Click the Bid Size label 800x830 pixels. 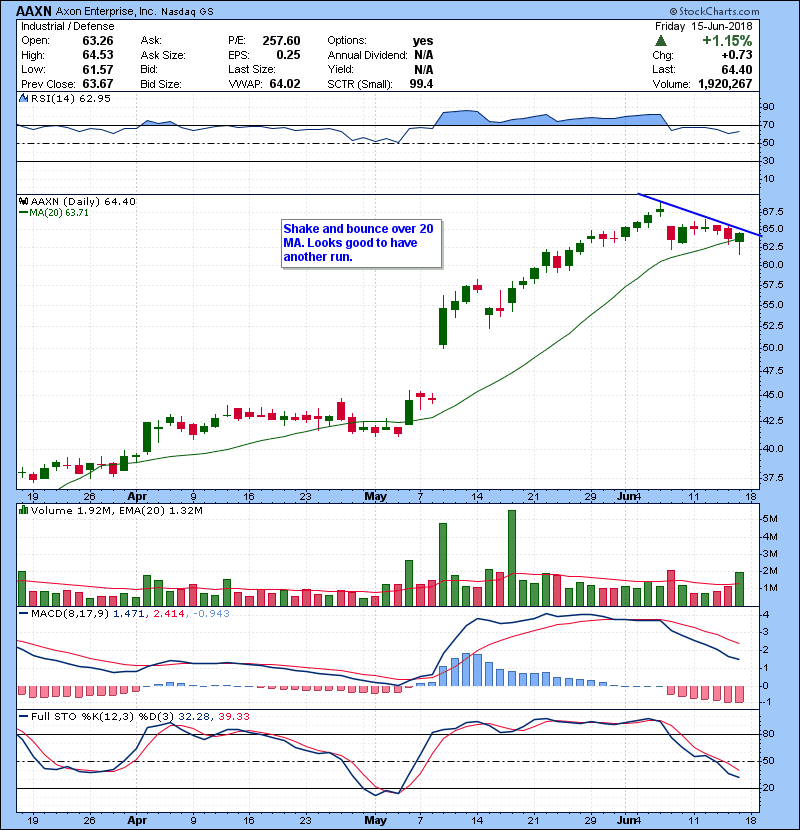tap(161, 84)
